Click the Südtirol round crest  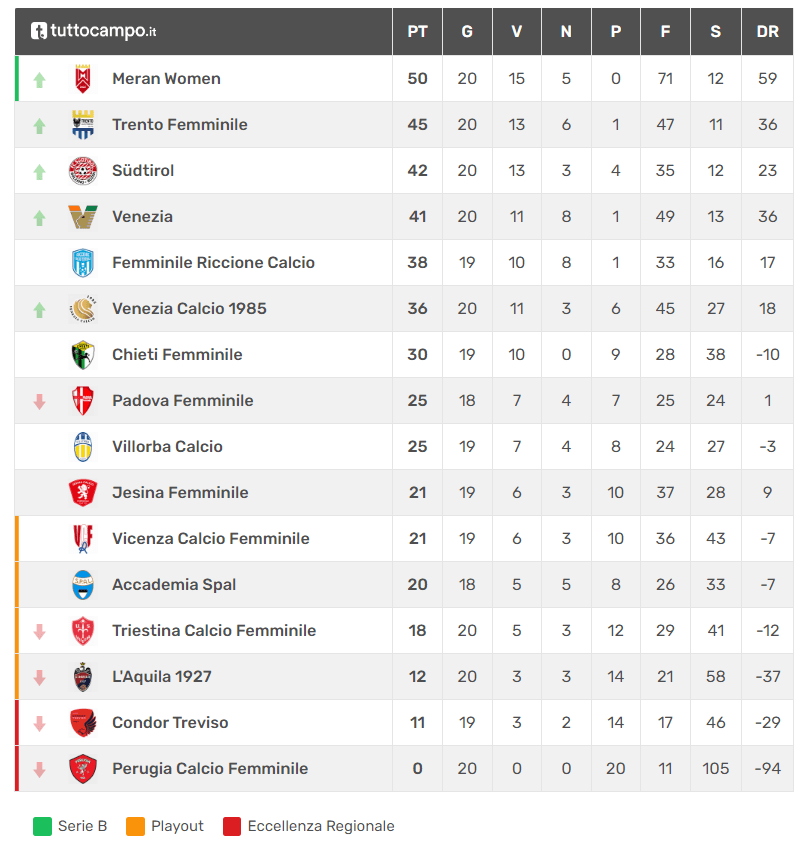pos(83,171)
